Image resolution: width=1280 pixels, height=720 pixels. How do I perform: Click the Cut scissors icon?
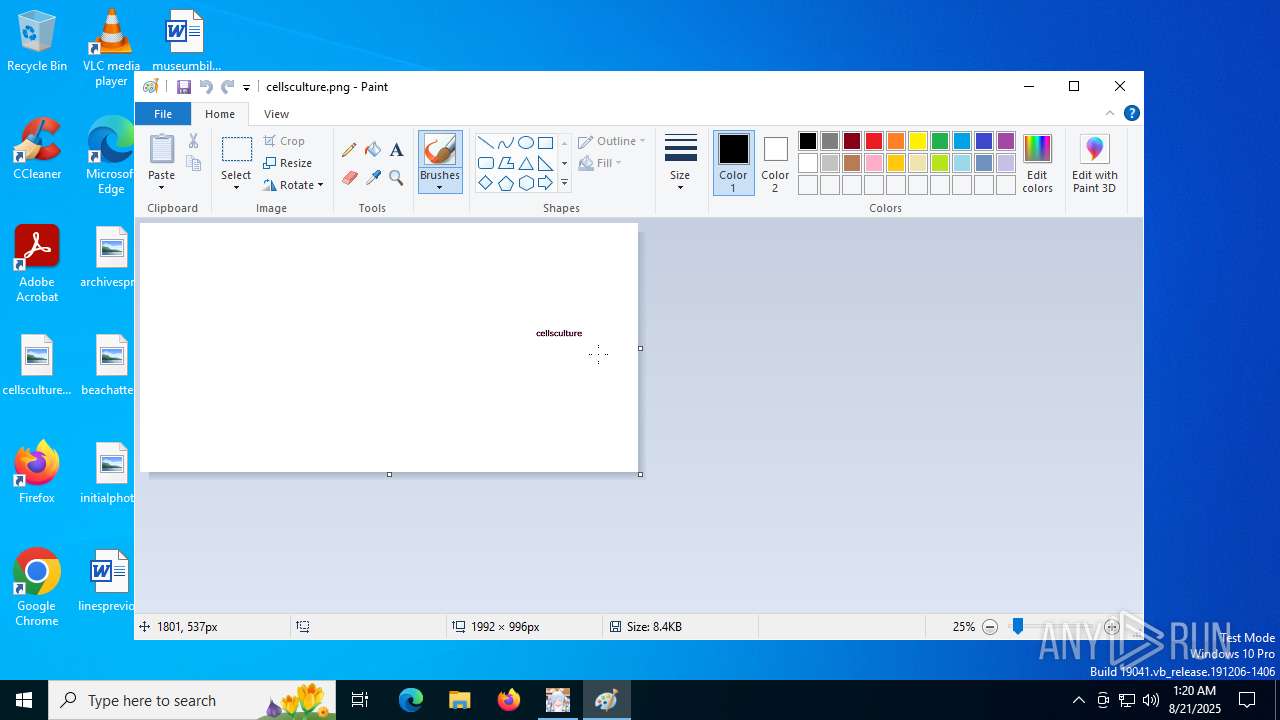pos(194,141)
